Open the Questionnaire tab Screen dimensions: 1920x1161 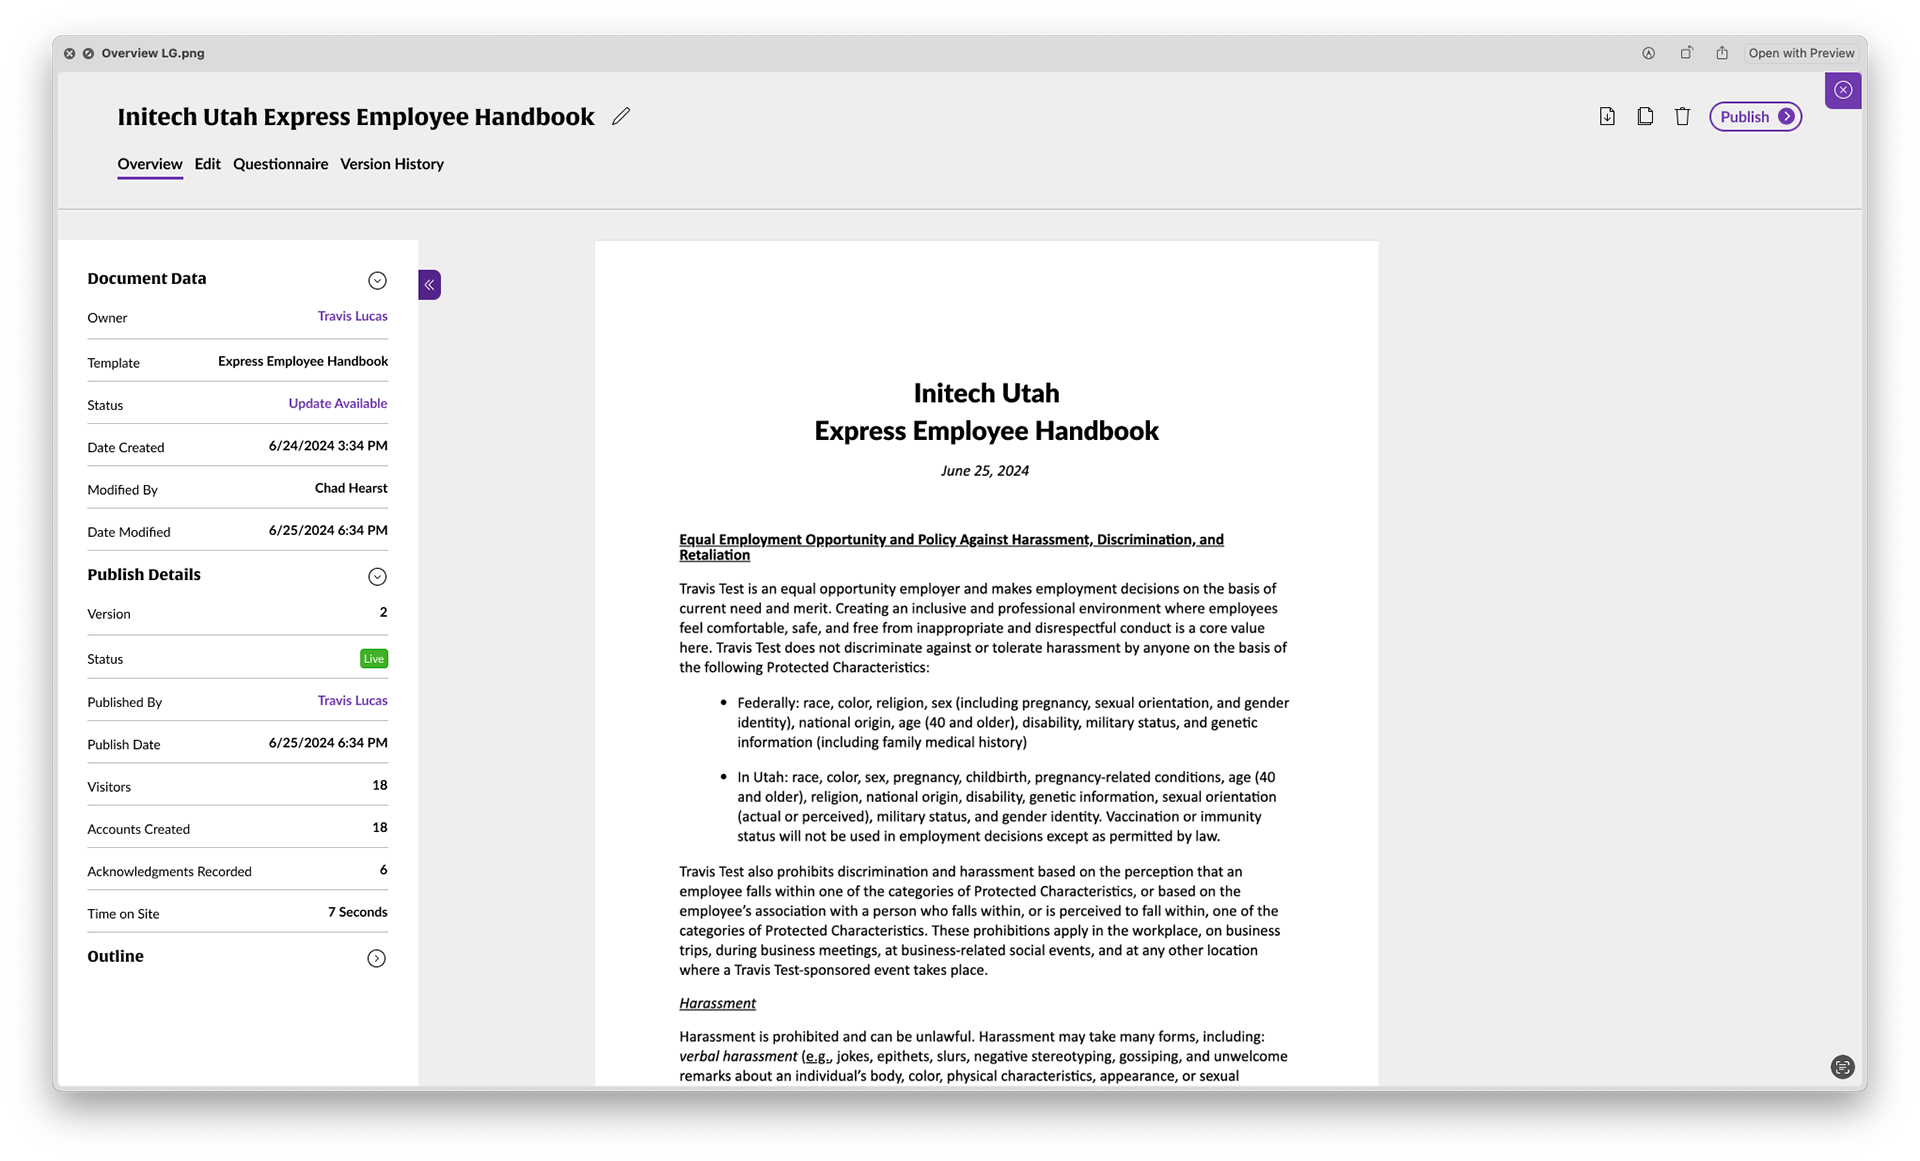(x=280, y=164)
